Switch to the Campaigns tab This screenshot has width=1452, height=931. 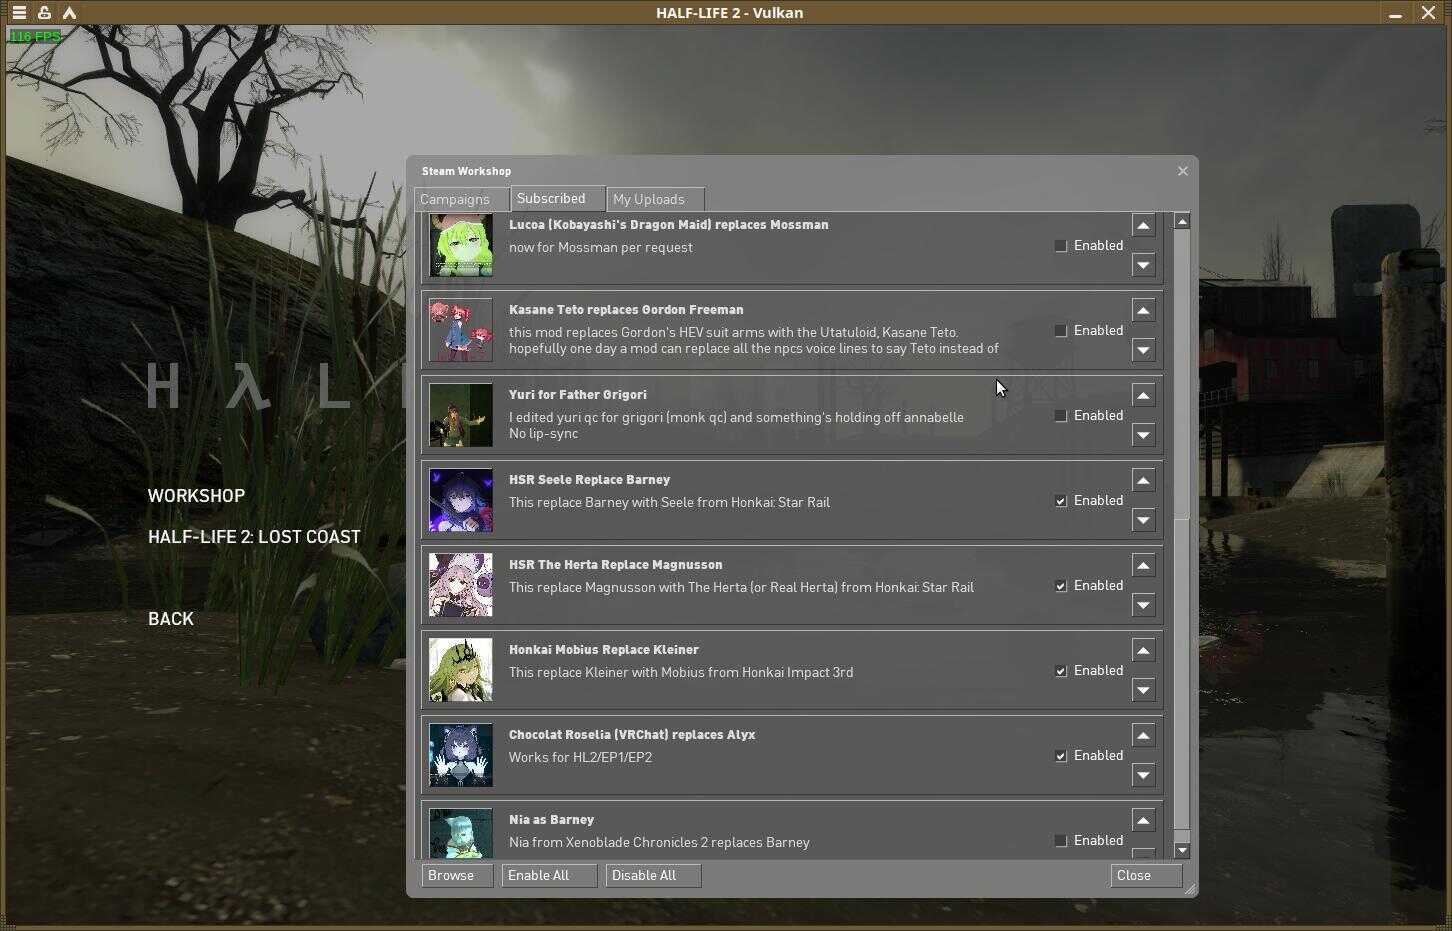point(461,199)
